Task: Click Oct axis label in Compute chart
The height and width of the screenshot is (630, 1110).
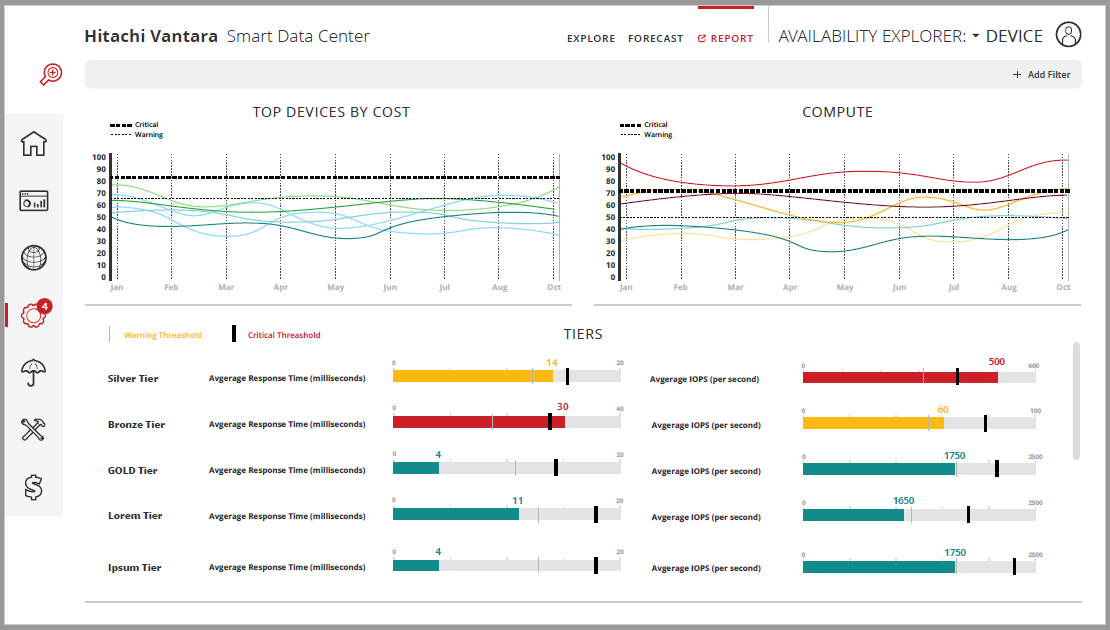Action: 1063,287
